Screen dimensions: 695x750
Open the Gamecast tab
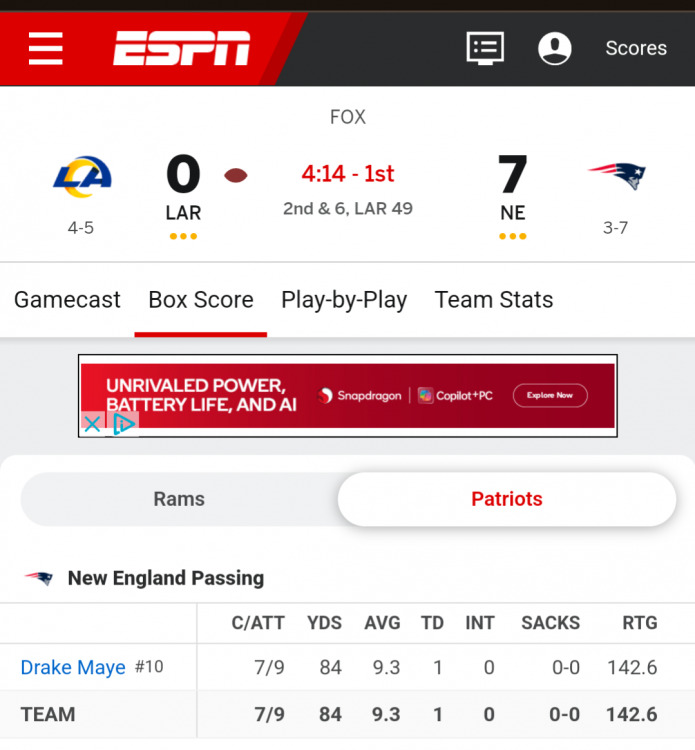point(67,300)
